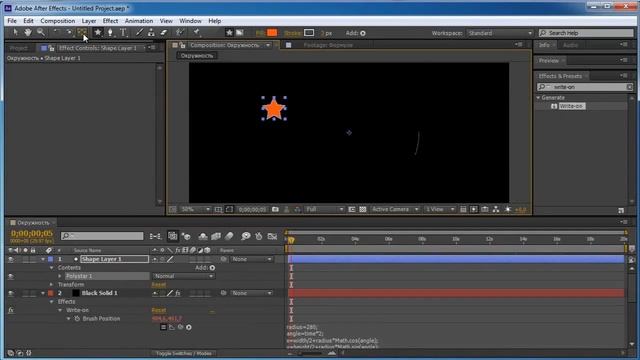
Task: Toggle transparency grid in viewer
Action: [362, 209]
